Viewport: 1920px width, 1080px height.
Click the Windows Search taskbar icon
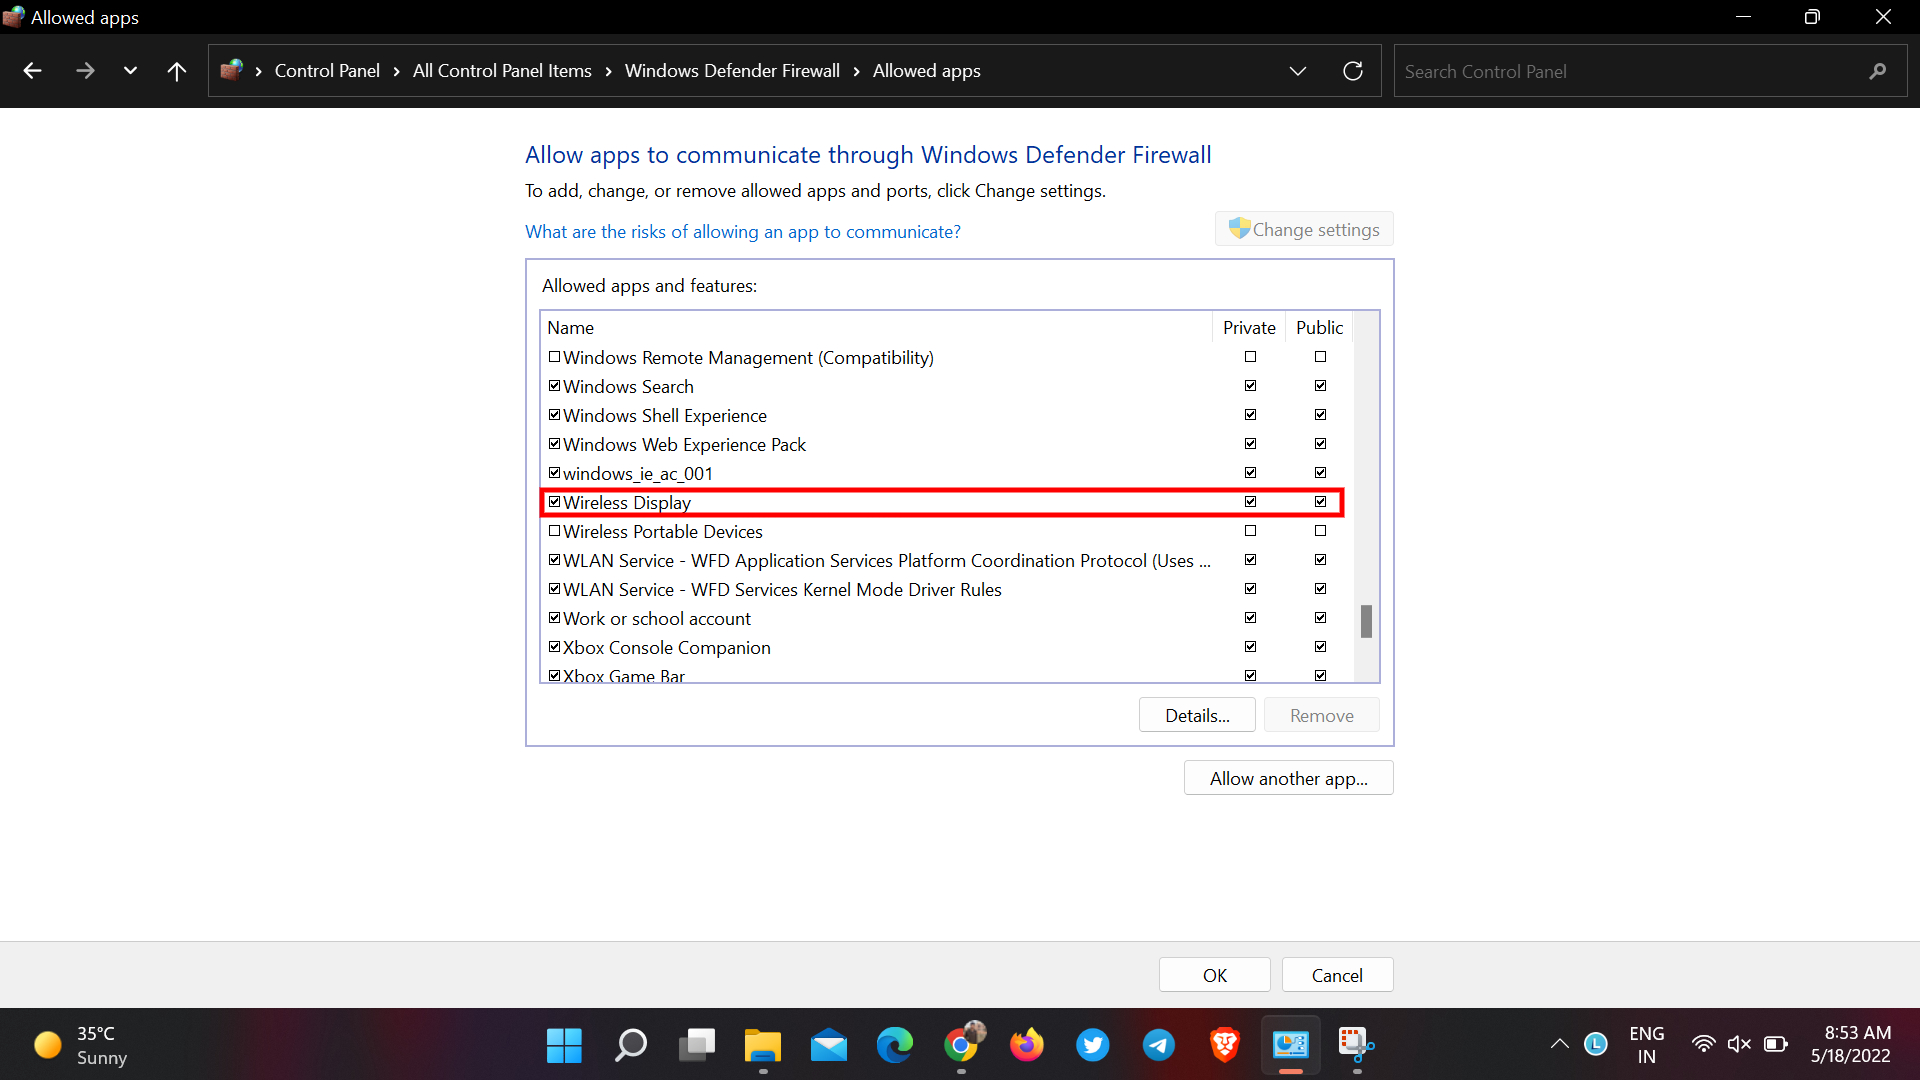(630, 1044)
